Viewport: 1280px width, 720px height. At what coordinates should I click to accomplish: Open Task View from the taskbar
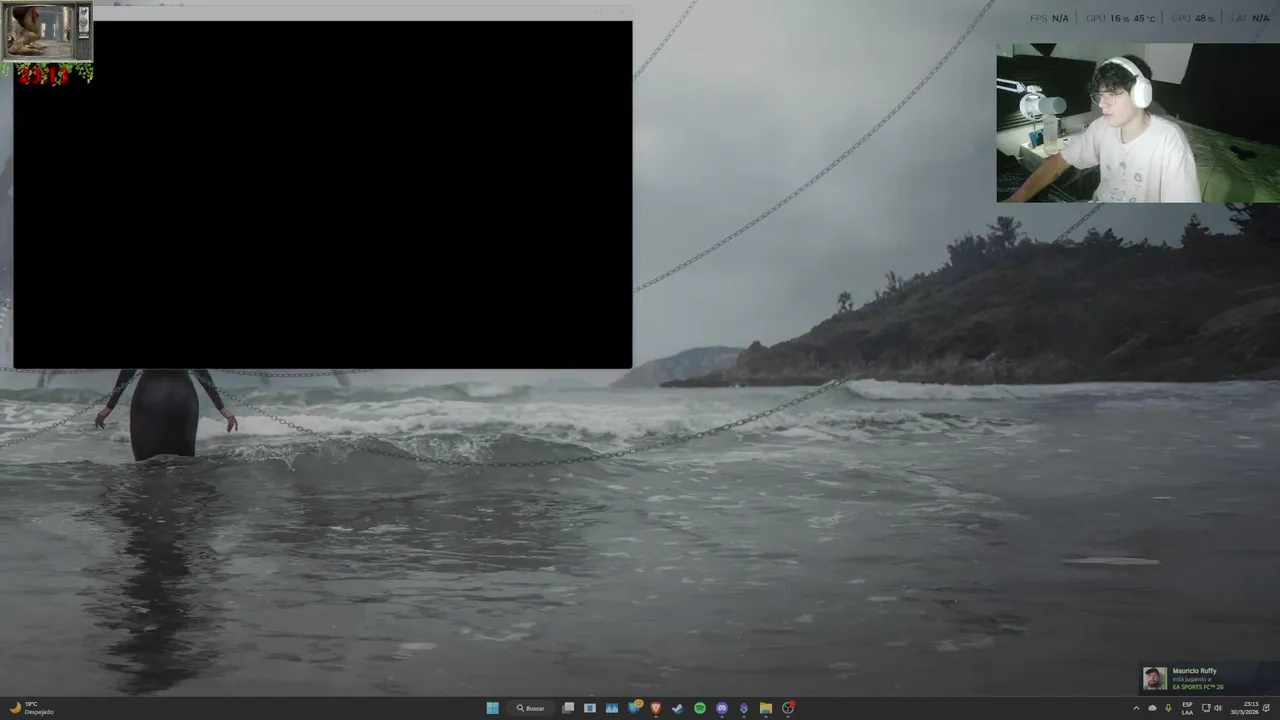pyautogui.click(x=568, y=708)
